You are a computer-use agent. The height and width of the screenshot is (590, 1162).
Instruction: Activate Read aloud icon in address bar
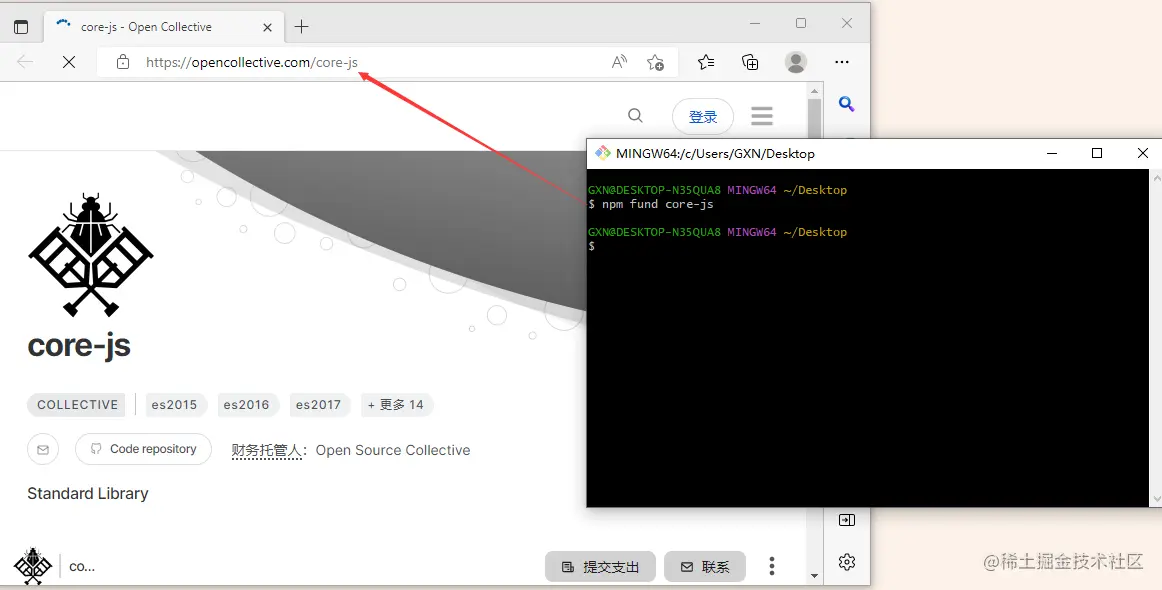pos(619,62)
